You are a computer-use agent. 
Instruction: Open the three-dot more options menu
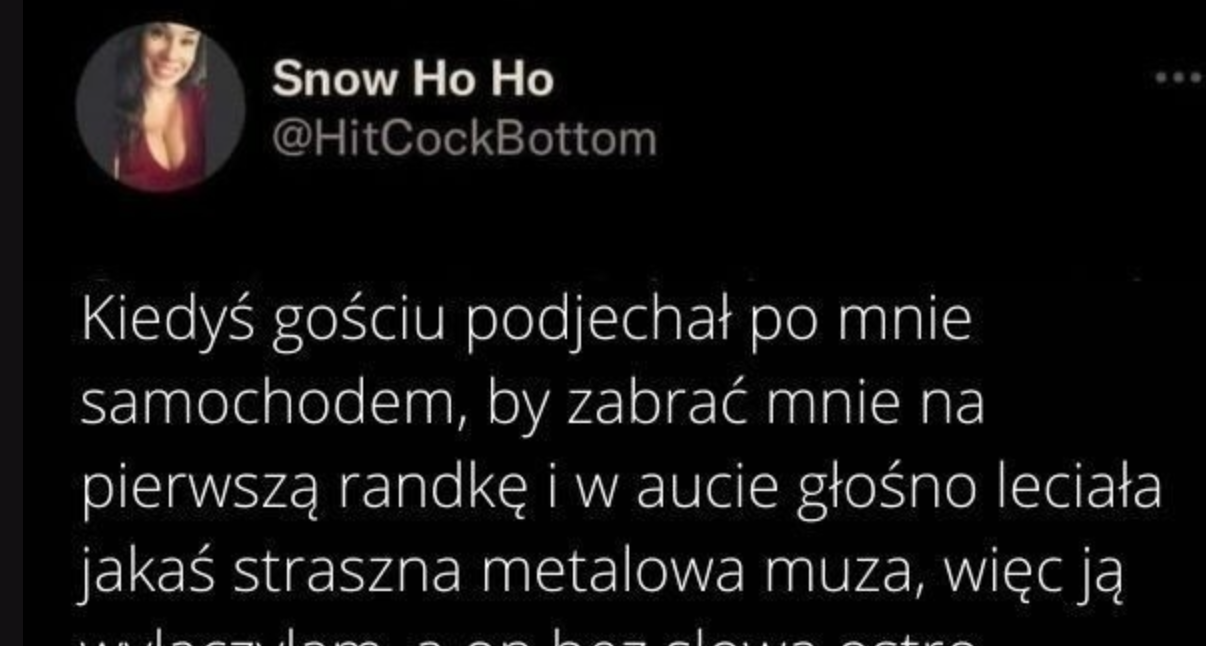[1179, 77]
